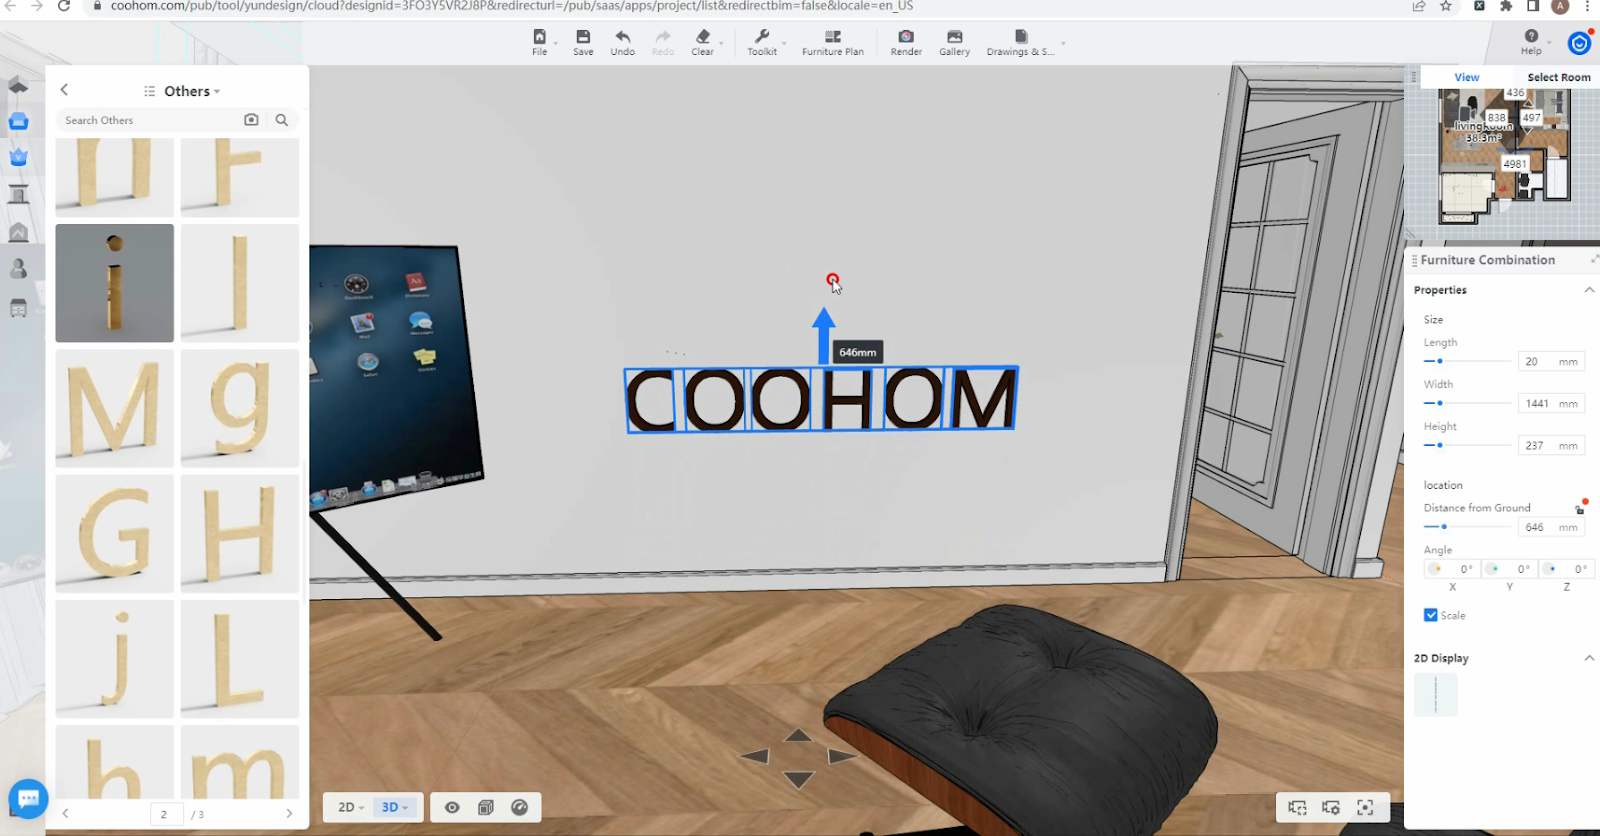
Task: Pan the camera left with the arrow
Action: 754,757
